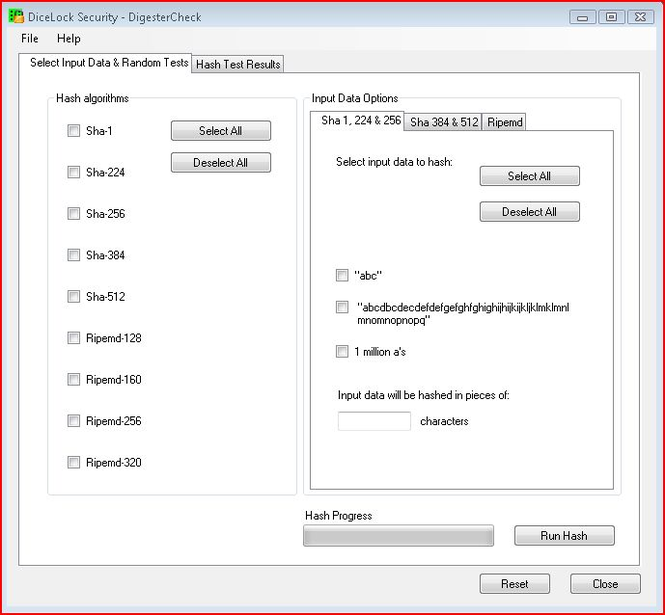Tick the Sha-256 algorithm checkbox
Viewport: 665px width, 615px height.
click(x=73, y=213)
